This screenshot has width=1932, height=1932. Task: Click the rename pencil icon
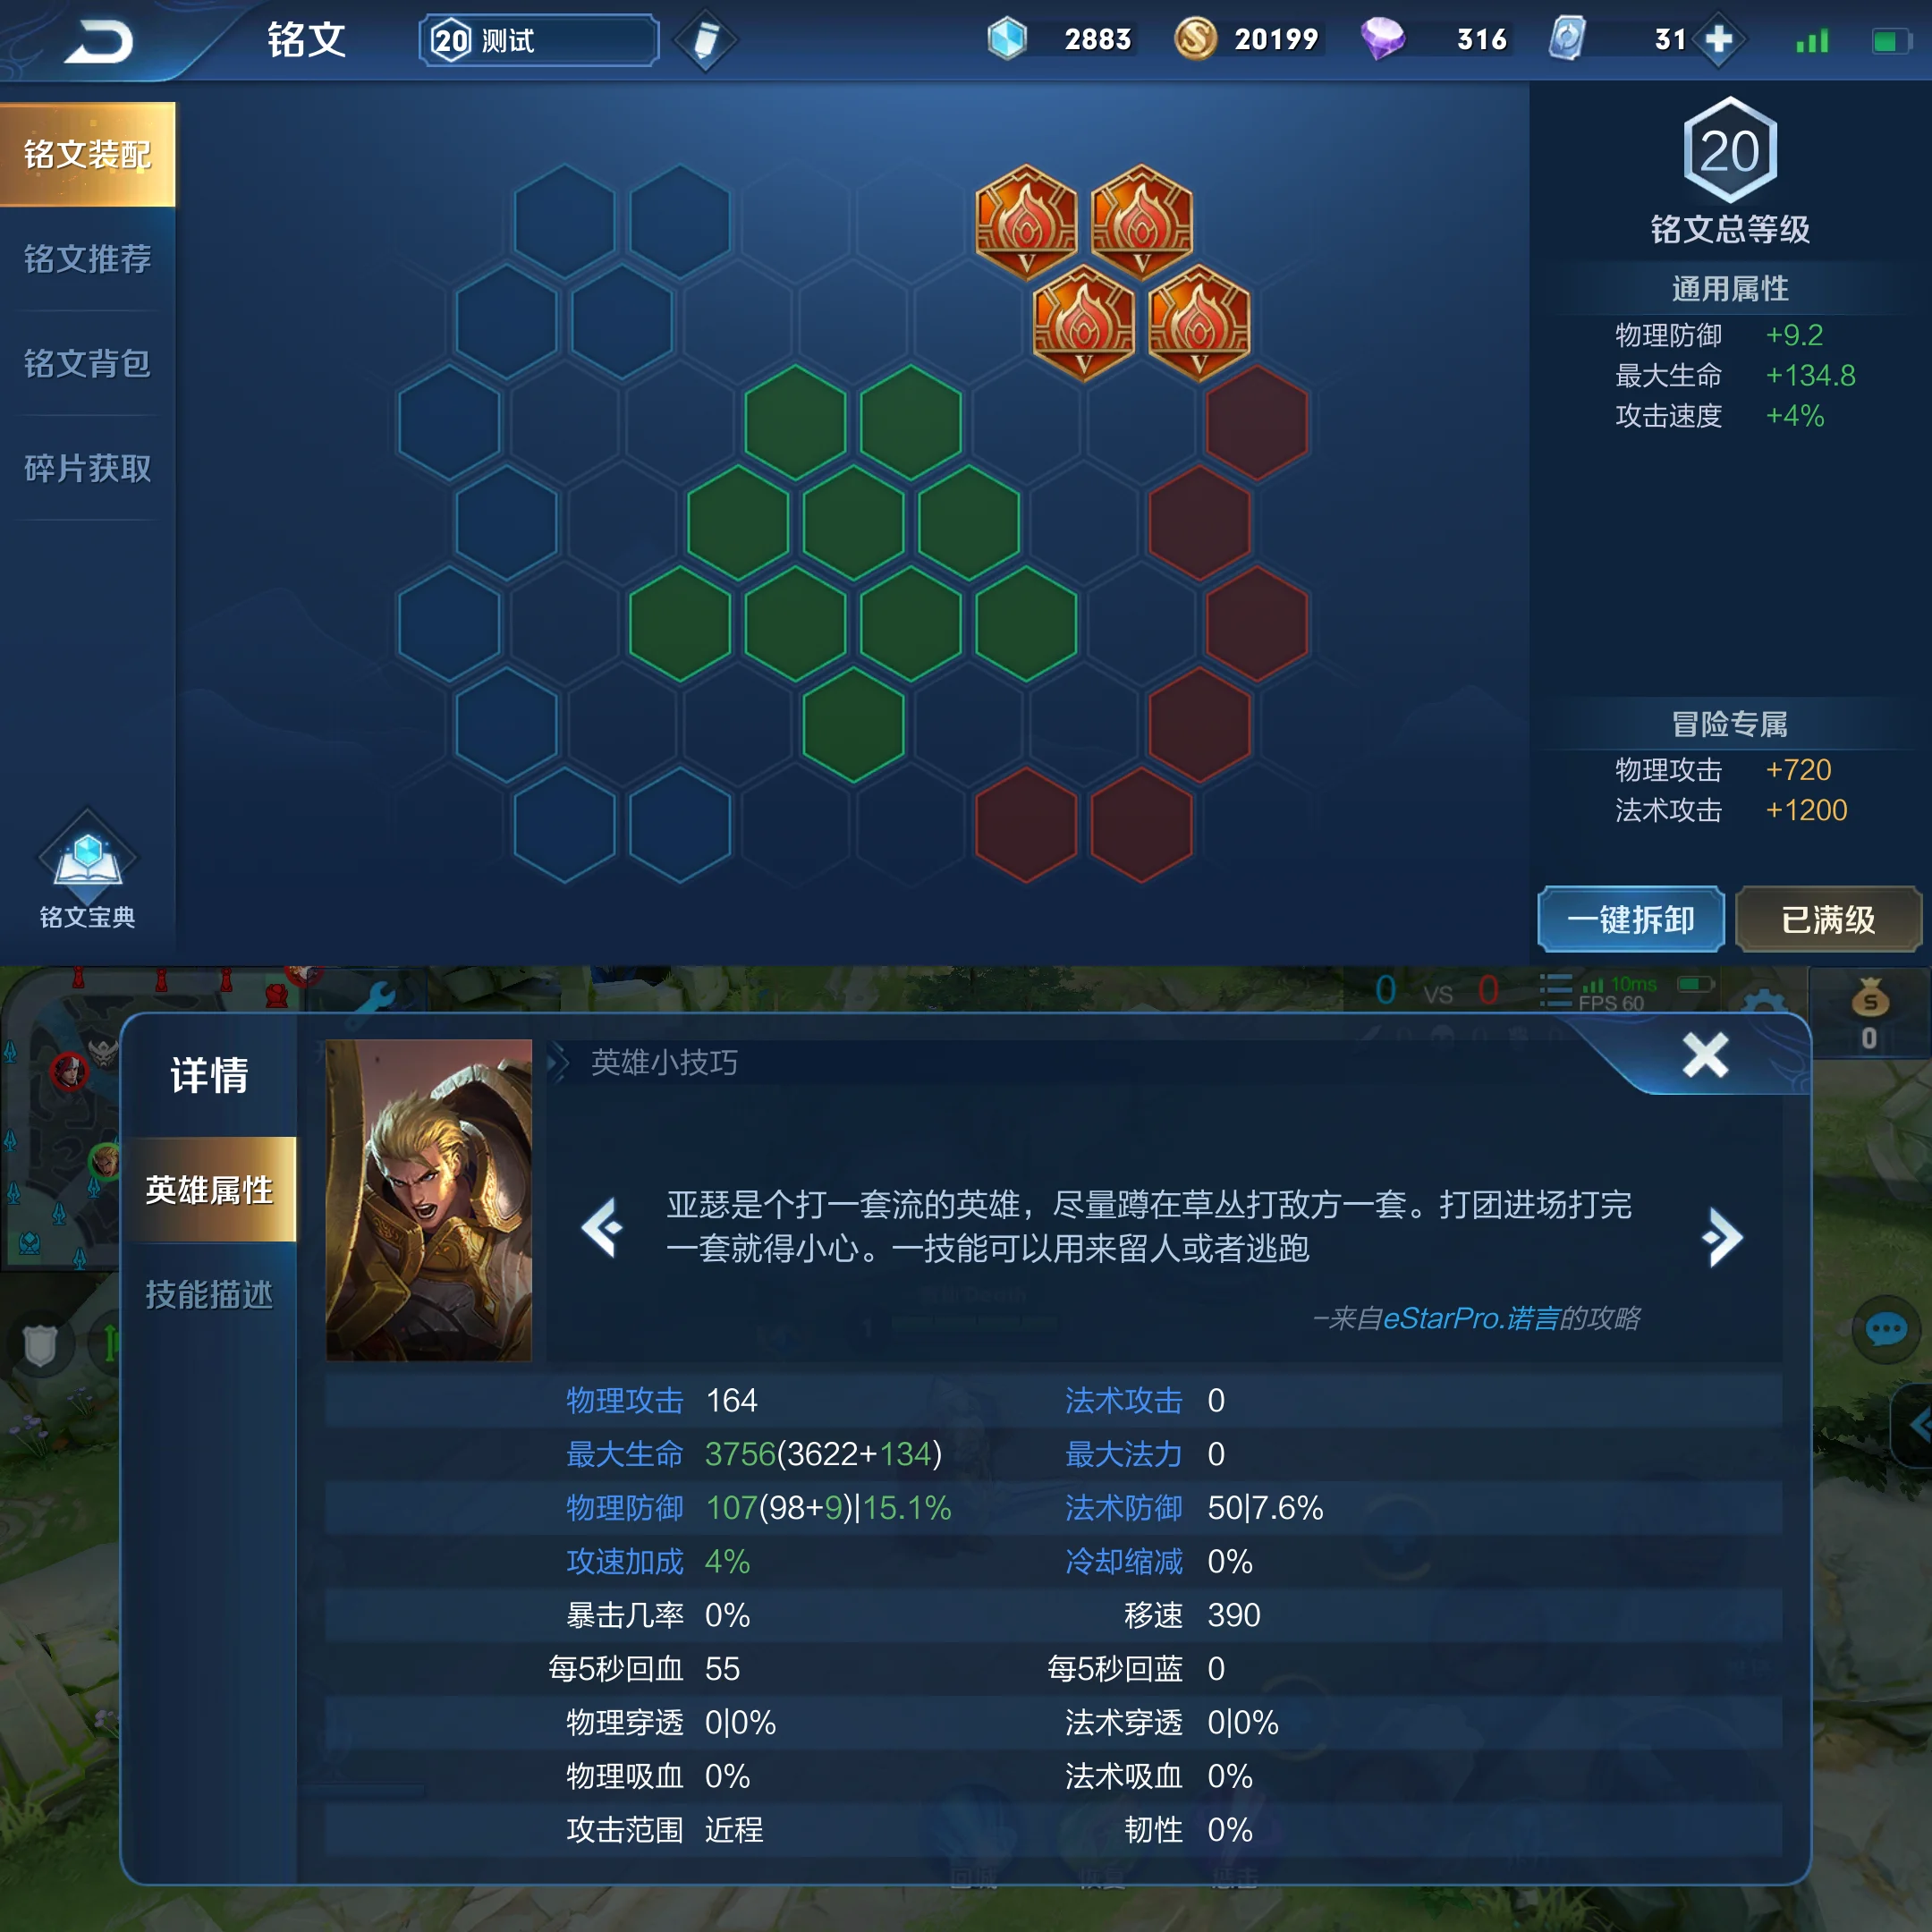click(x=705, y=40)
